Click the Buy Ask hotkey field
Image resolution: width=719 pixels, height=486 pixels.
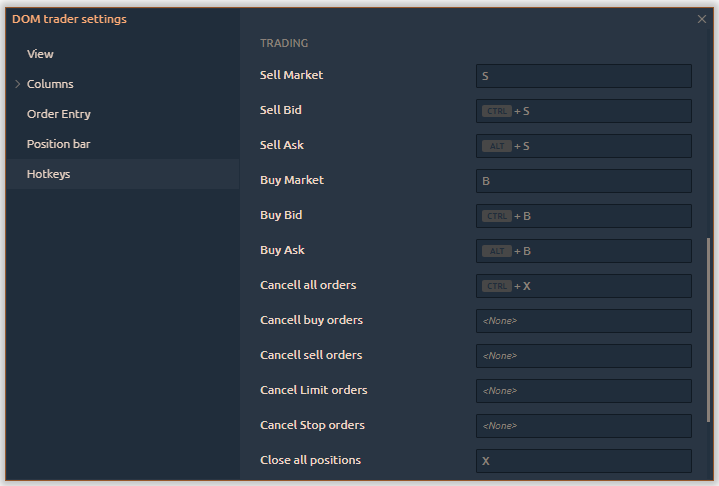click(583, 251)
